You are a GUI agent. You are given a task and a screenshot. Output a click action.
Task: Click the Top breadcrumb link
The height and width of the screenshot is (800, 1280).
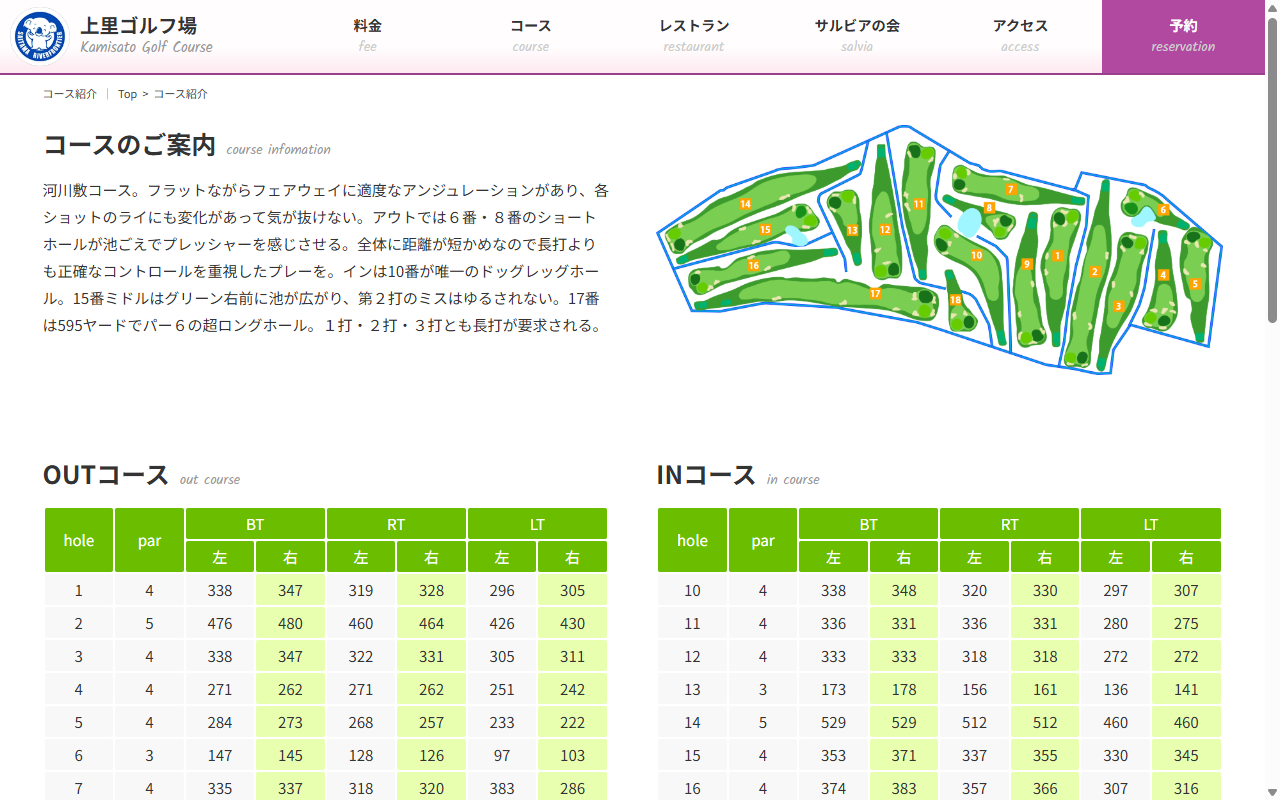[x=127, y=94]
